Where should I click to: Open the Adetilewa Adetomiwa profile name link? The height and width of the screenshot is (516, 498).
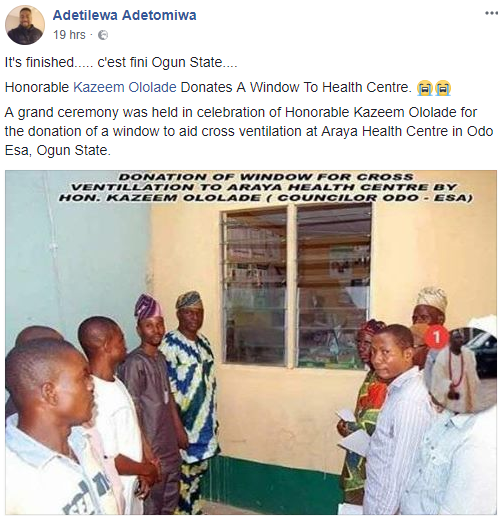click(x=124, y=15)
